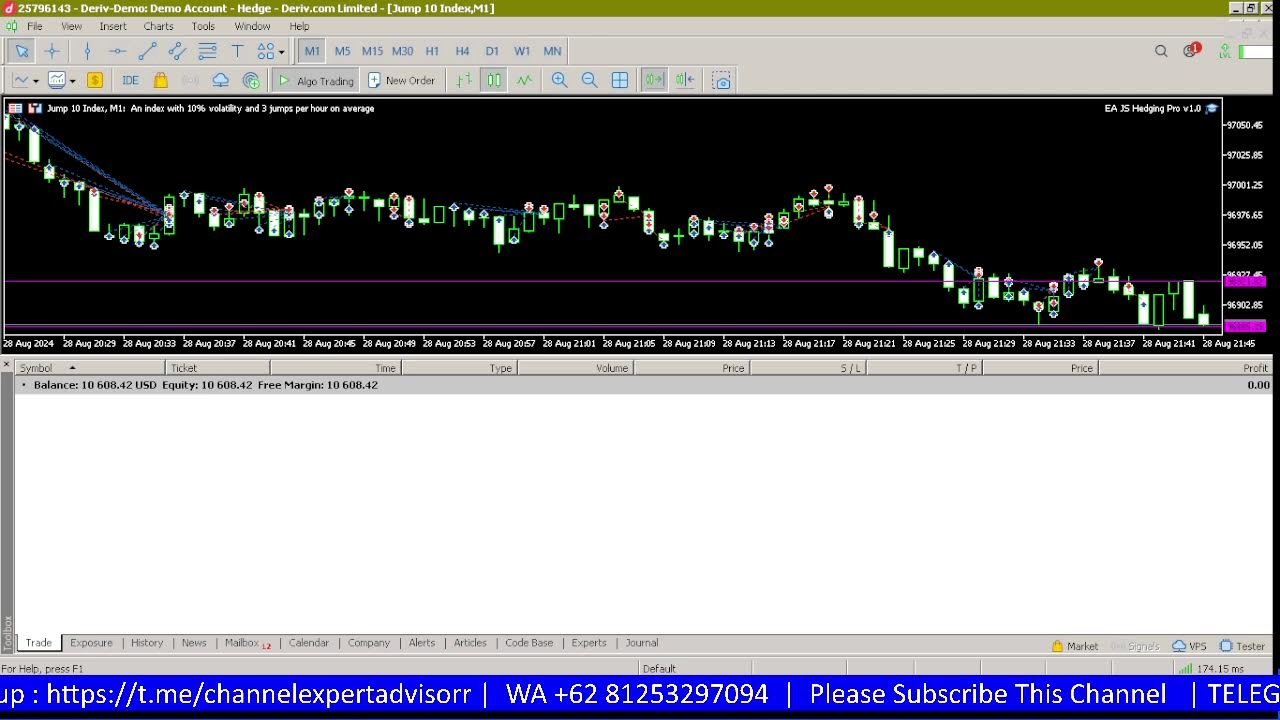Open the File menu

click(34, 26)
